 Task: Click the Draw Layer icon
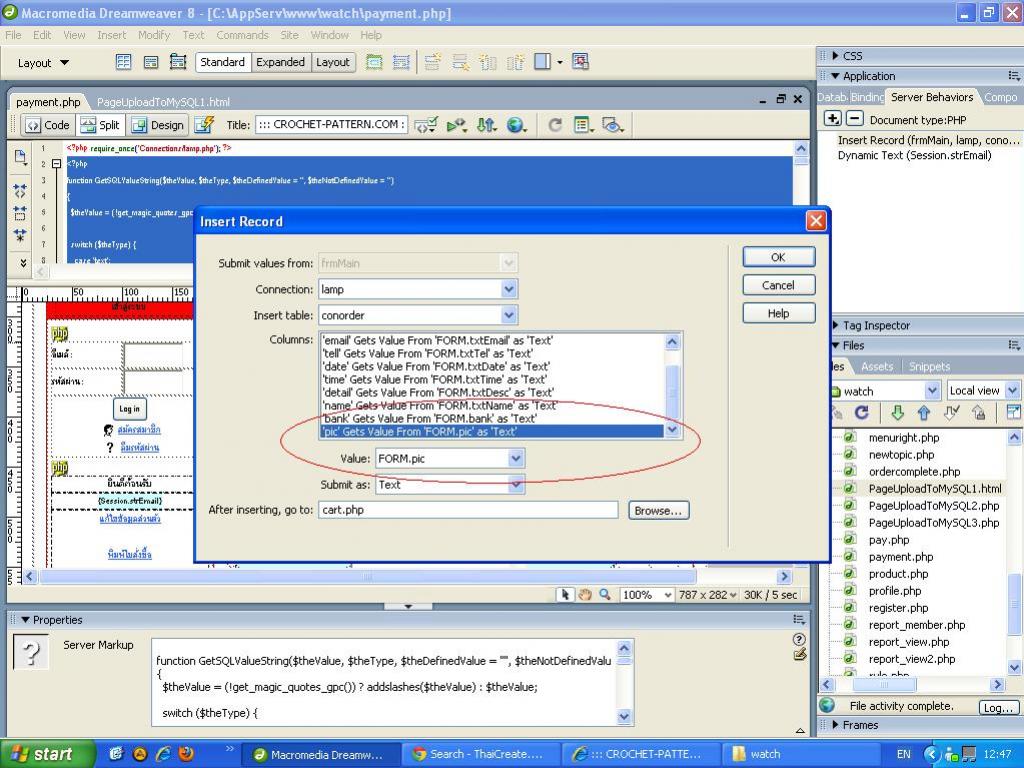tap(178, 62)
